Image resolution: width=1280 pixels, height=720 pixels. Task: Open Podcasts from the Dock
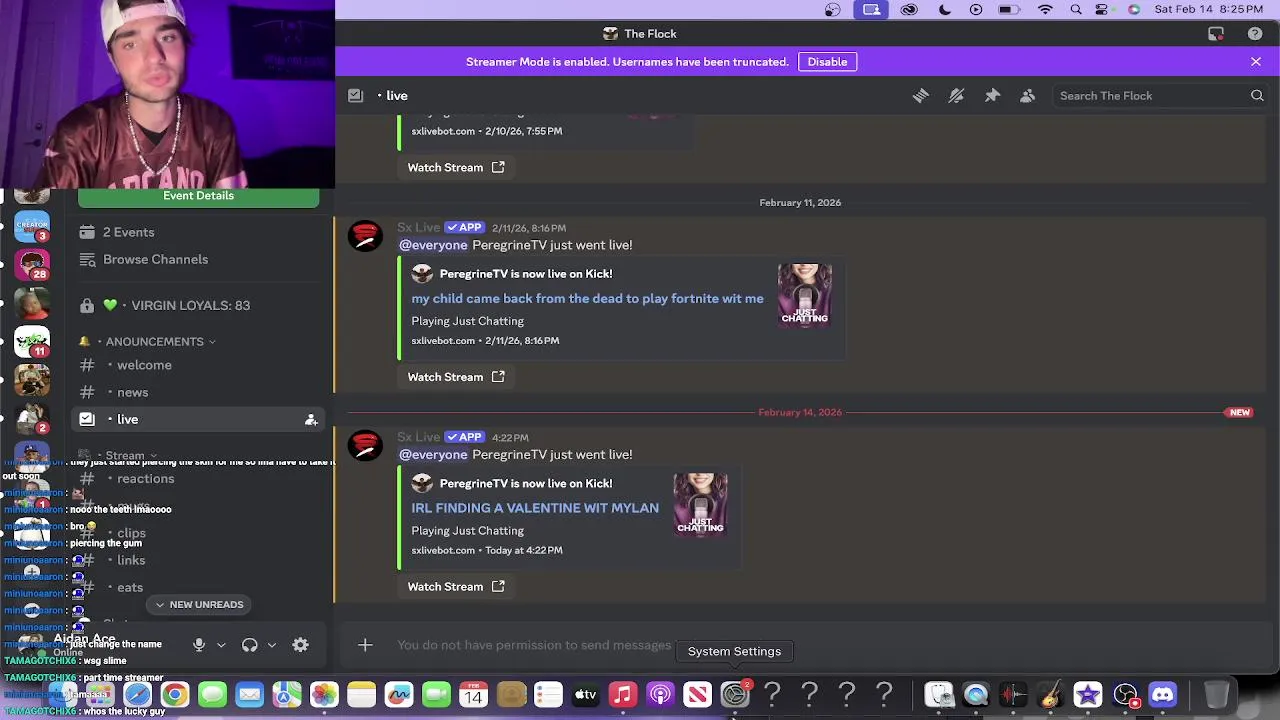660,695
